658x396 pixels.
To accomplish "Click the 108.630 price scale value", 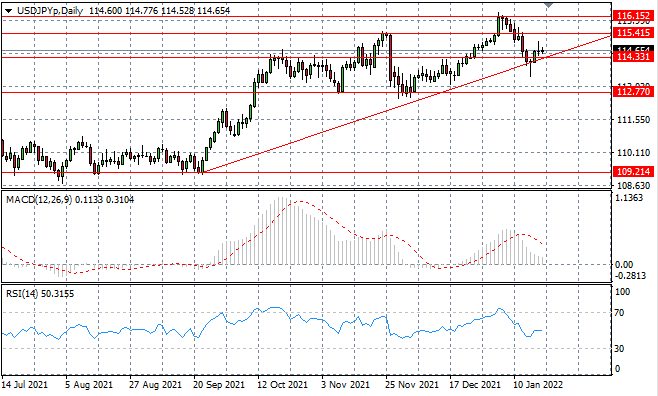I will point(633,185).
